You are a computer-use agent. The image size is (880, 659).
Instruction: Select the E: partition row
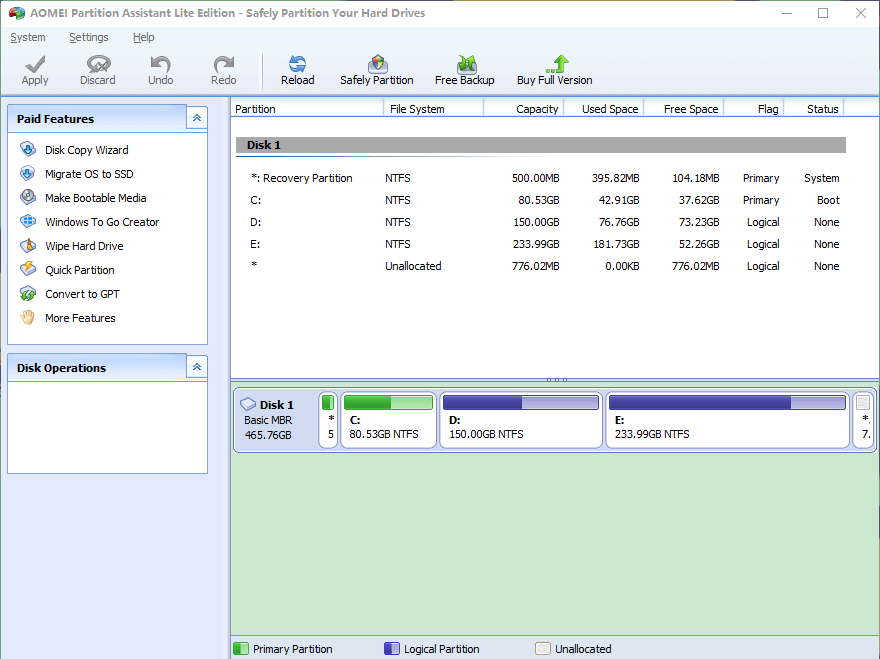point(540,244)
